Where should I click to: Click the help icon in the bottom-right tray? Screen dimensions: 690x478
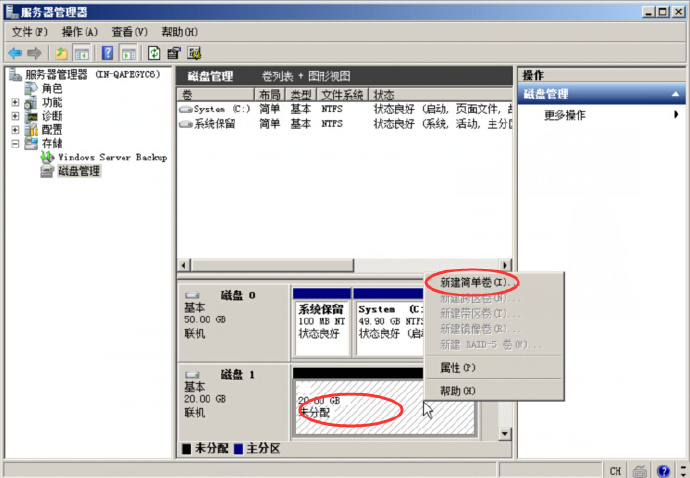(x=664, y=470)
